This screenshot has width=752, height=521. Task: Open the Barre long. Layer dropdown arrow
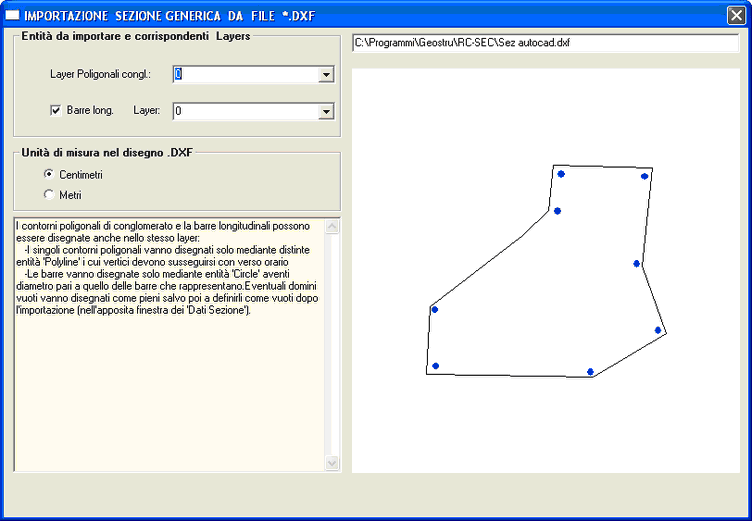tap(326, 111)
